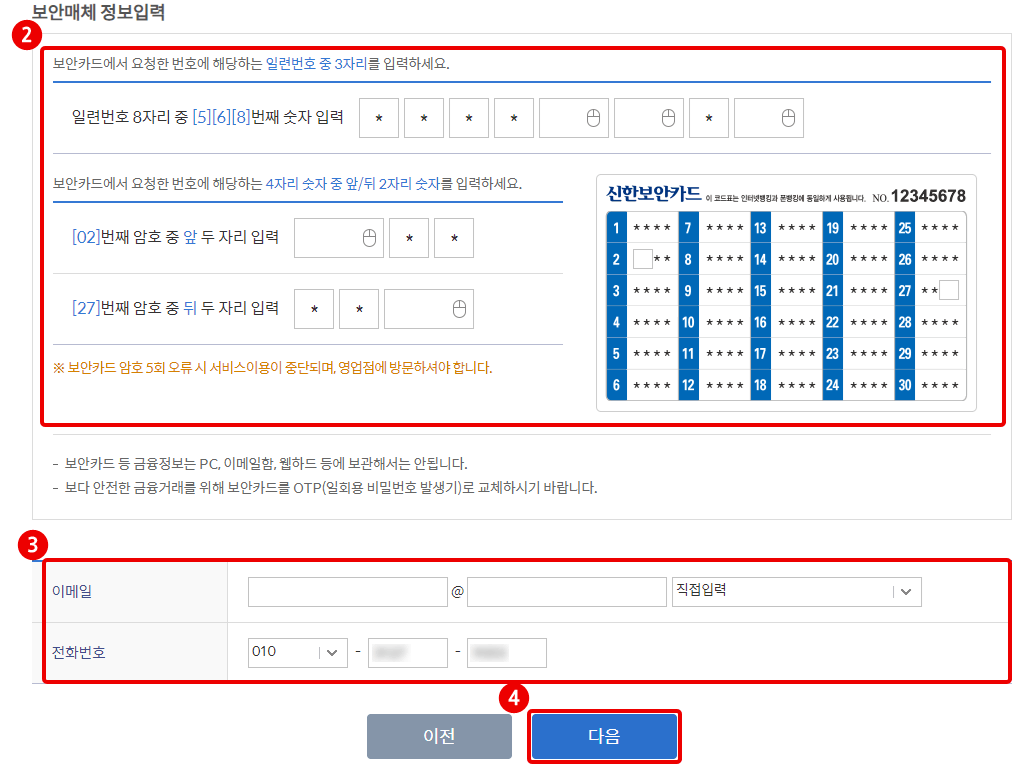Image resolution: width=1036 pixels, height=768 pixels.
Task: Click the middle phone number field
Action: tap(408, 652)
